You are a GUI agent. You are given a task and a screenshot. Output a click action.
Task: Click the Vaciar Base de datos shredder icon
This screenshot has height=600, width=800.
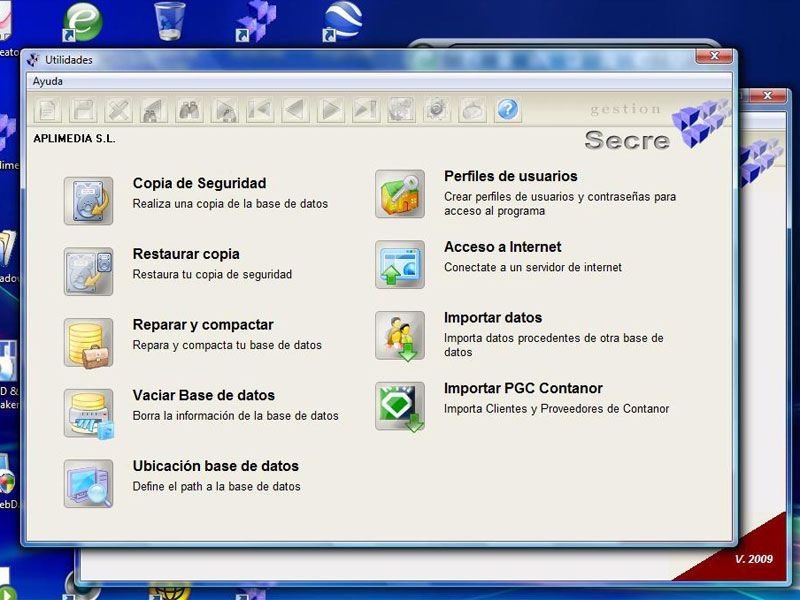(x=88, y=413)
